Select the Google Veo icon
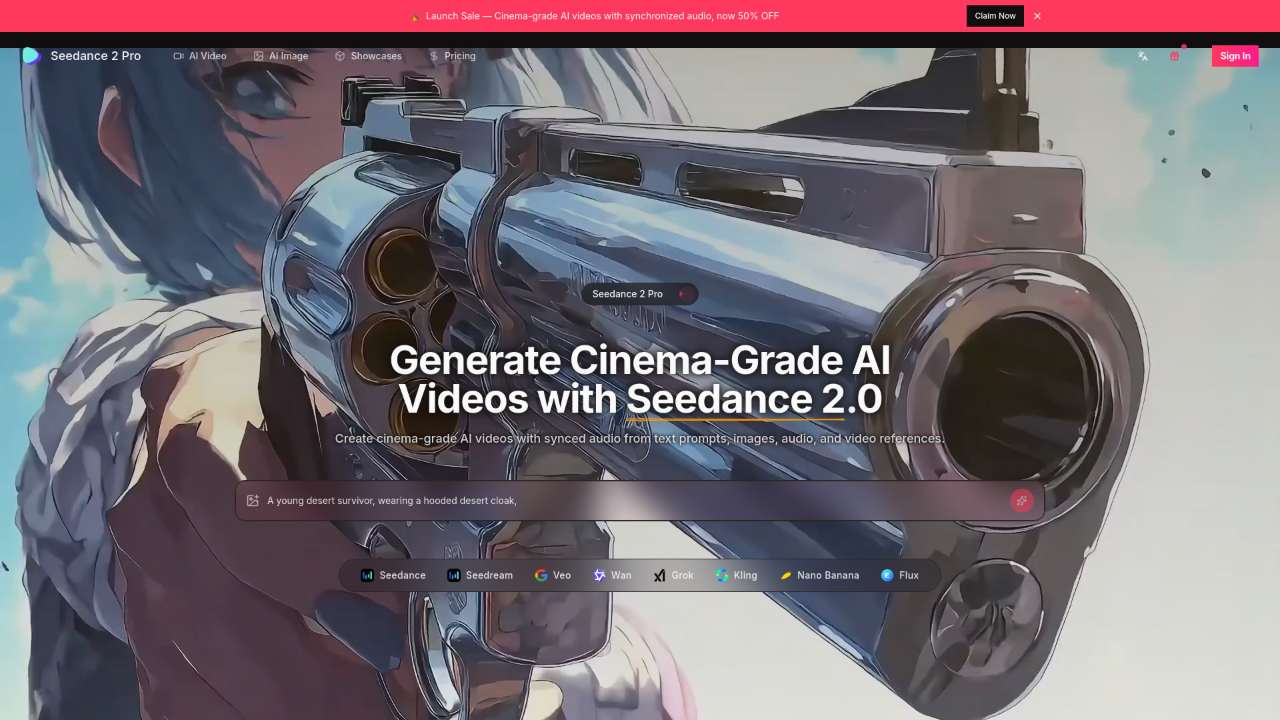 click(x=540, y=575)
